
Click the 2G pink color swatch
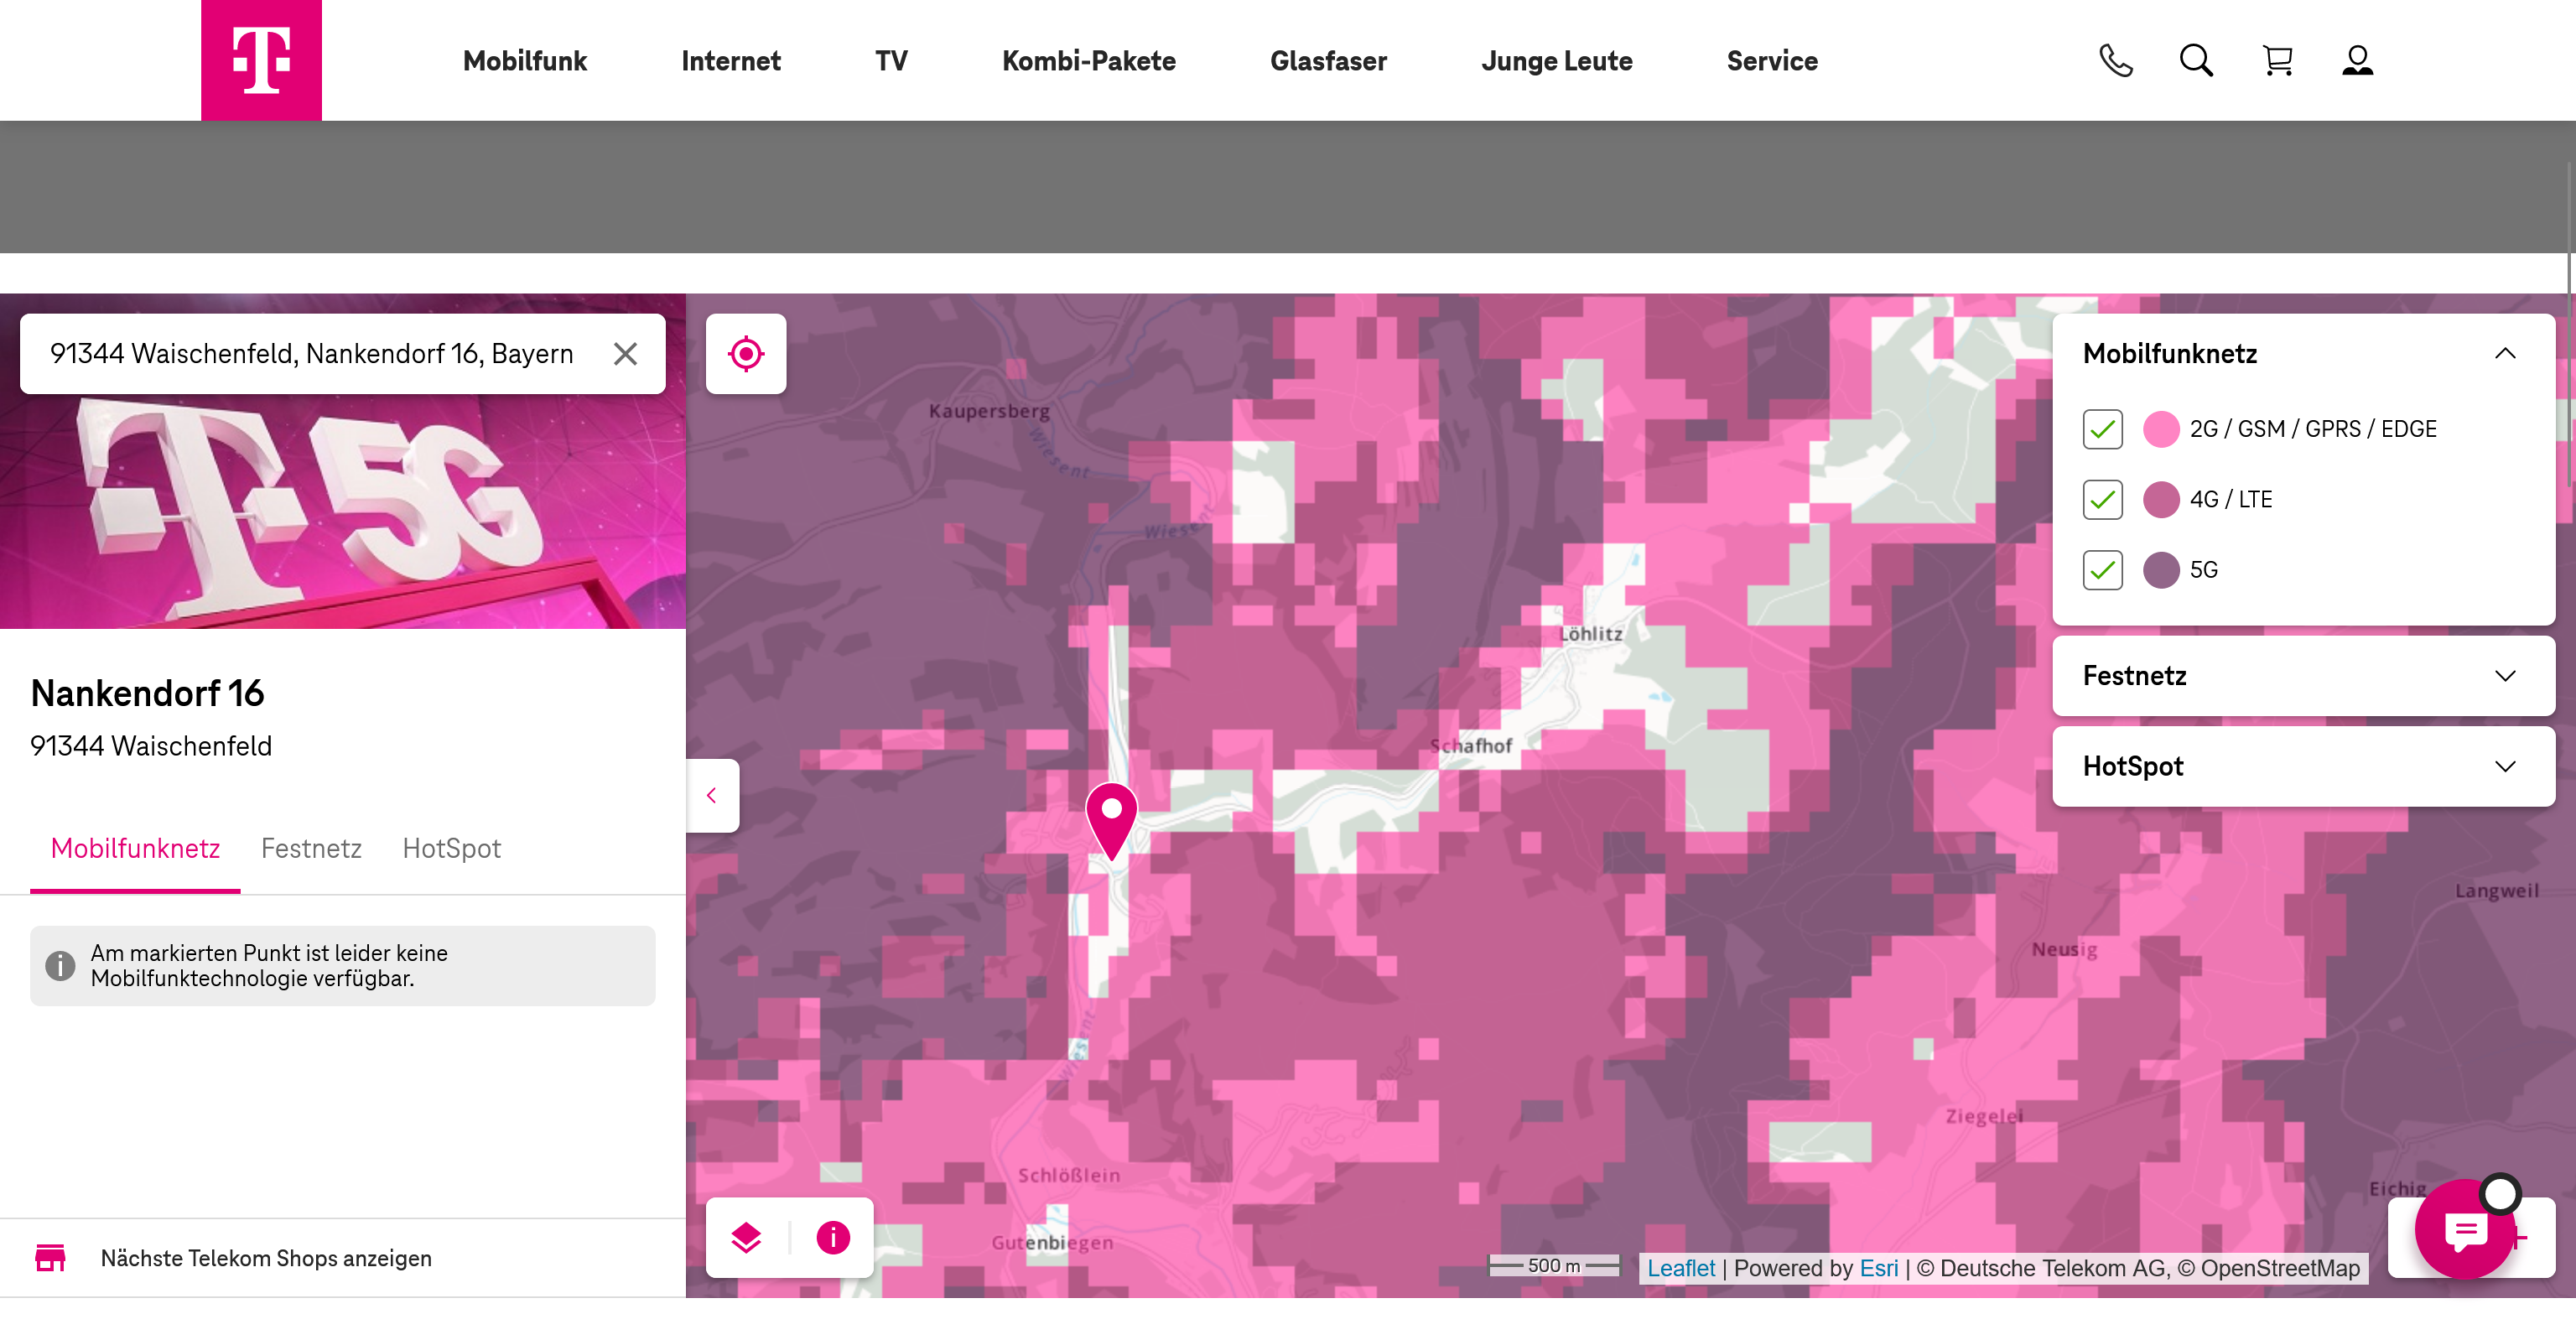tap(2161, 429)
